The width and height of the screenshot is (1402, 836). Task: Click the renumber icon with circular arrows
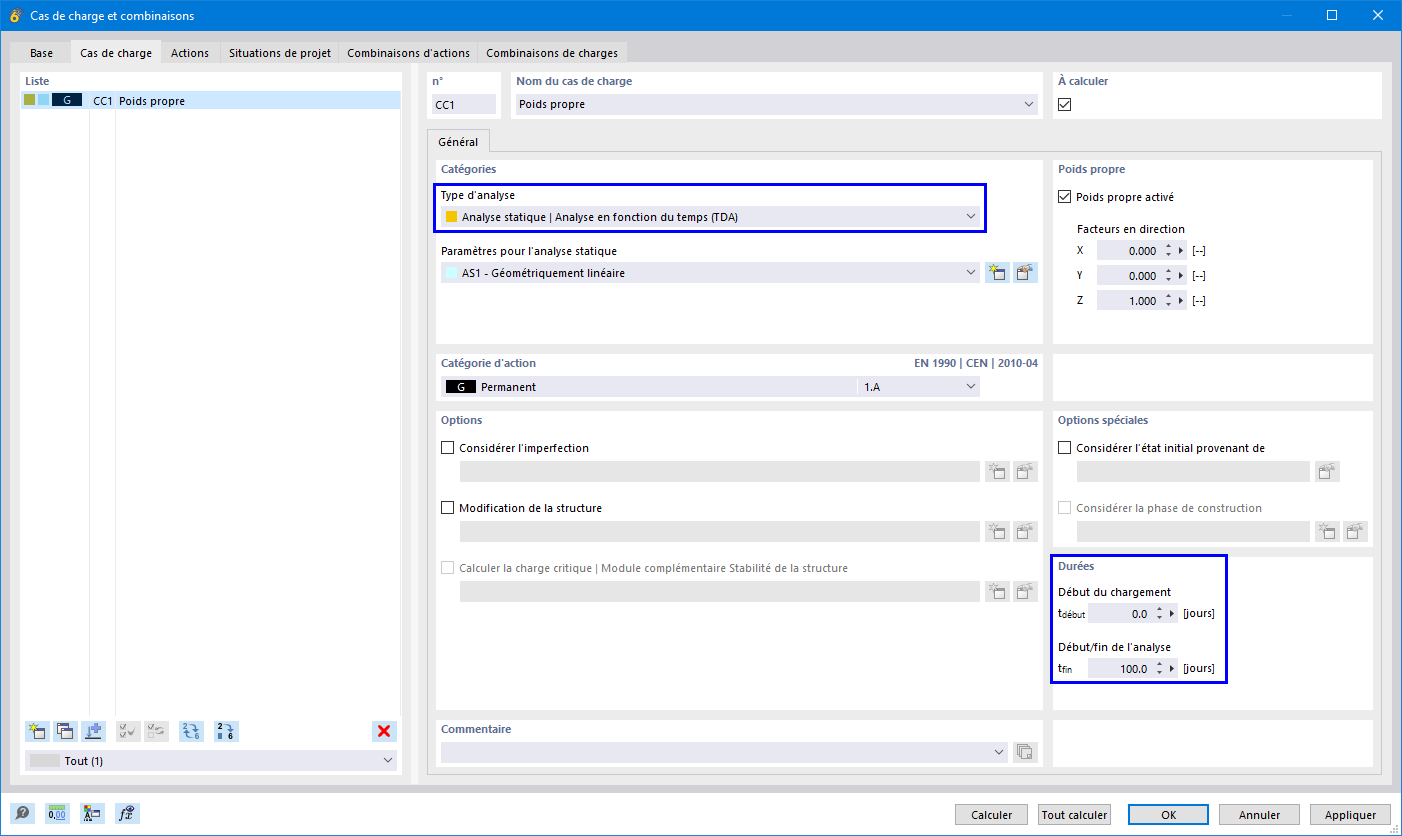pyautogui.click(x=191, y=731)
